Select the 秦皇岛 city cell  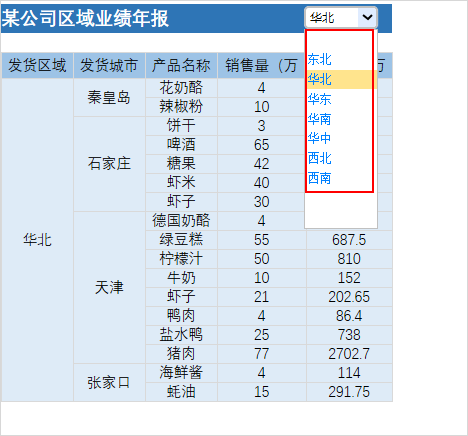click(x=109, y=97)
